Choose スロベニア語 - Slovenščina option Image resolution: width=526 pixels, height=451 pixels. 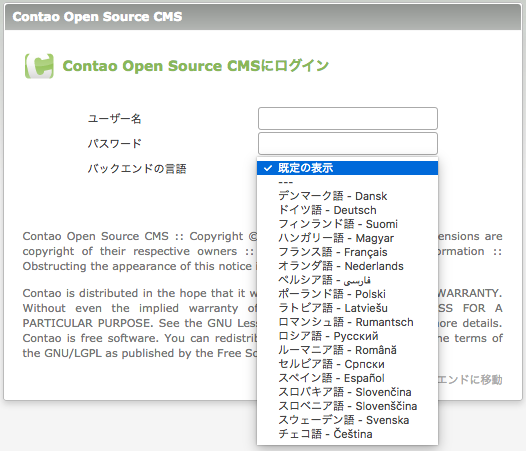(x=348, y=406)
